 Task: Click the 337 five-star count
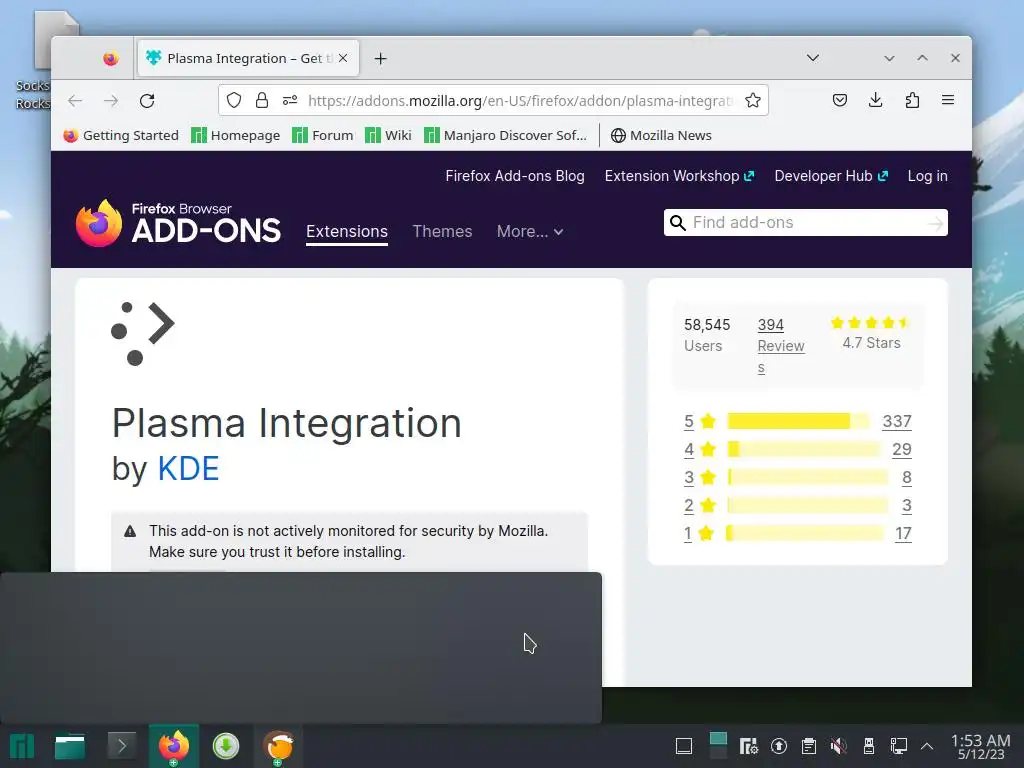point(897,421)
